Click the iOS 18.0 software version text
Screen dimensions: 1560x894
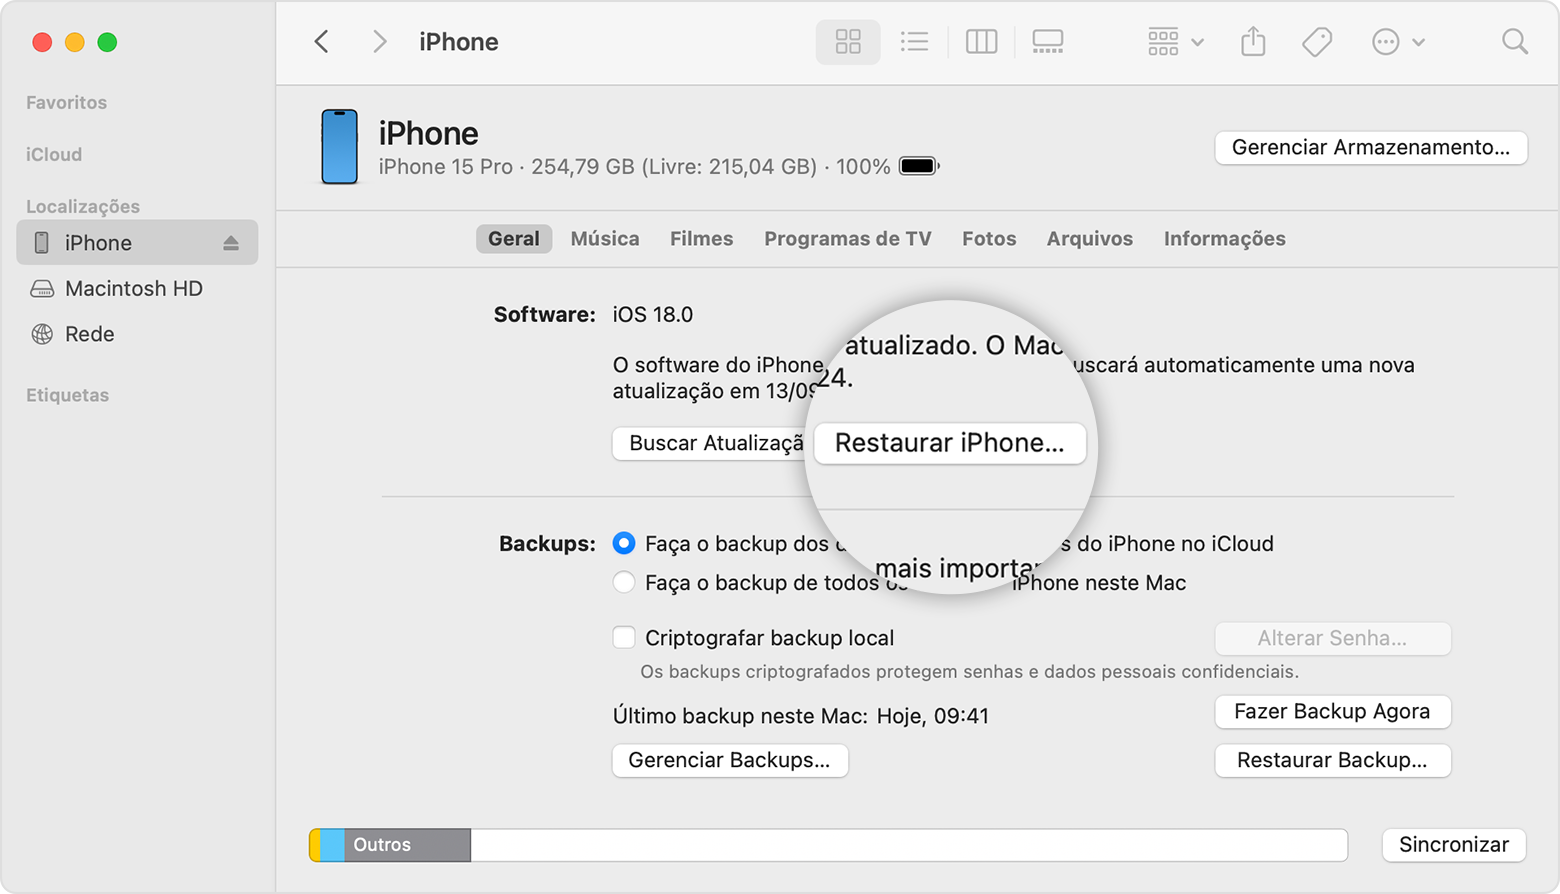point(653,315)
